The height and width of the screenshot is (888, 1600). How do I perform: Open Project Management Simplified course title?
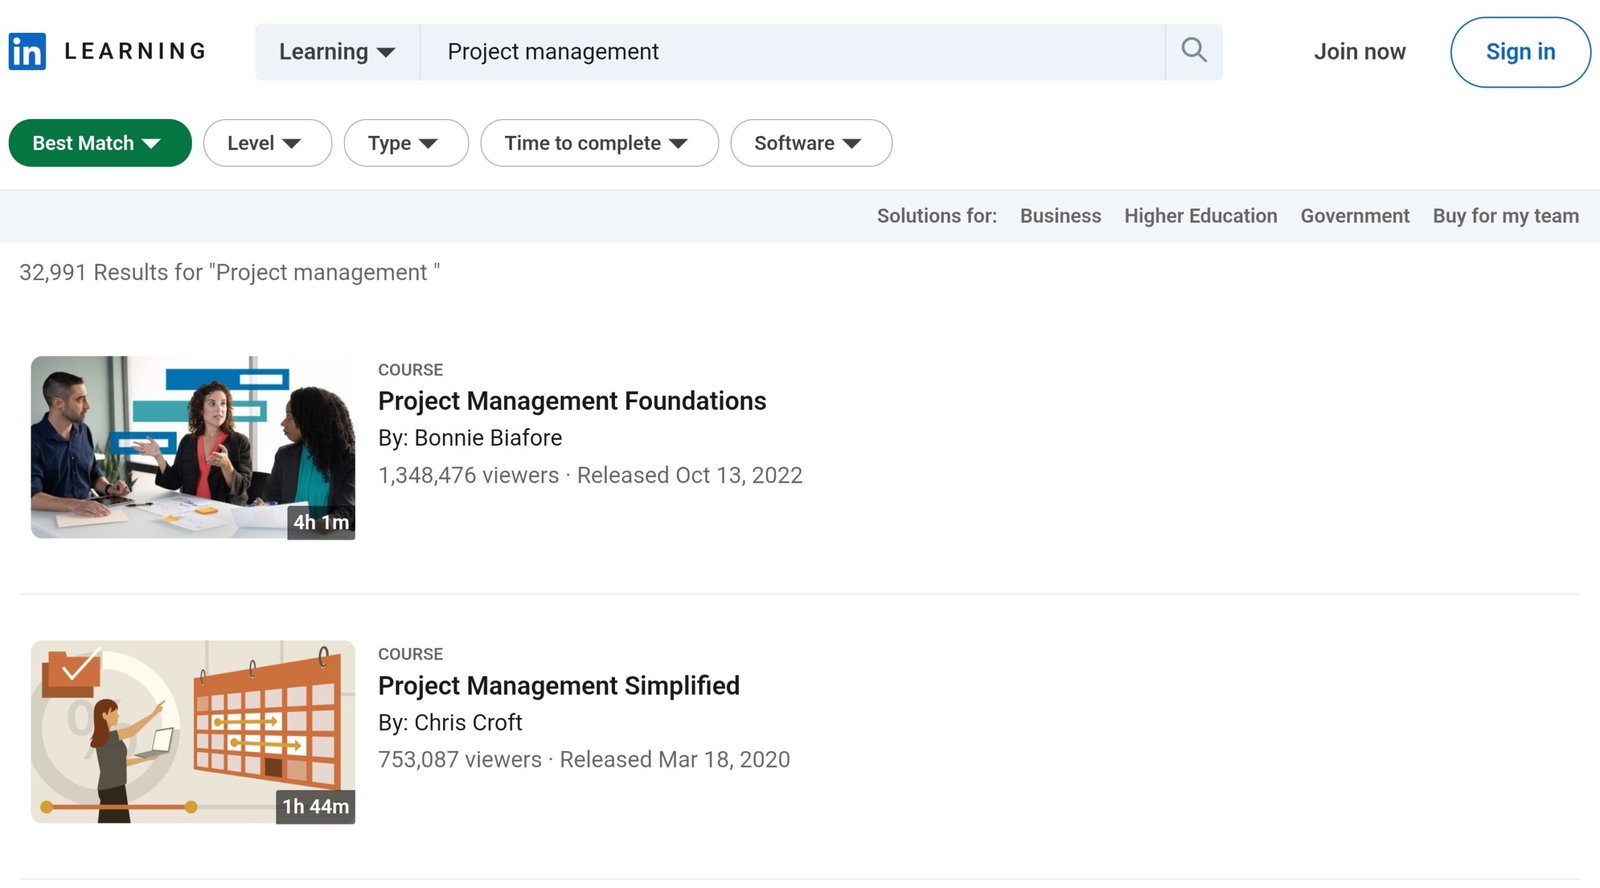(x=559, y=686)
